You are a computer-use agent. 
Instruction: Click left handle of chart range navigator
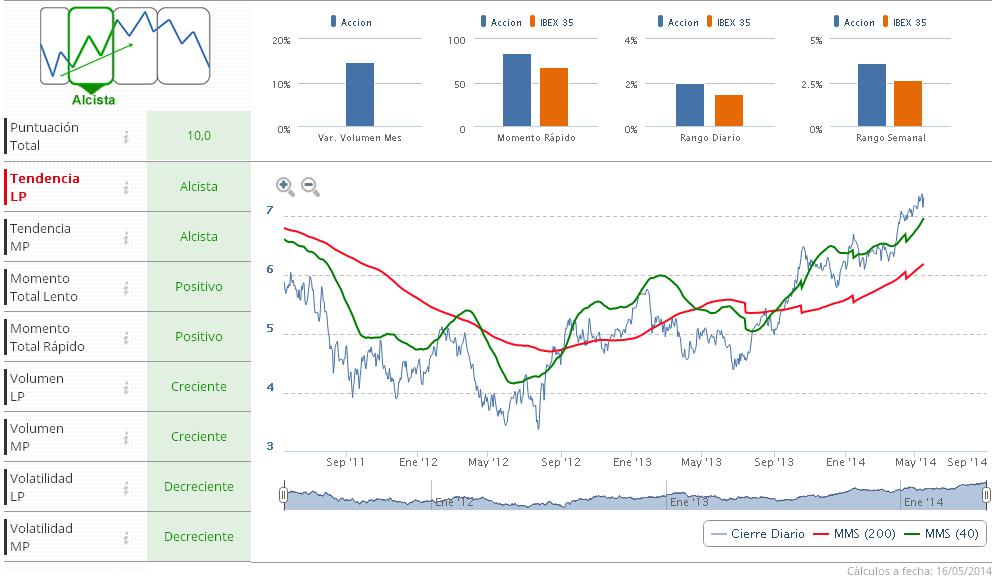284,494
